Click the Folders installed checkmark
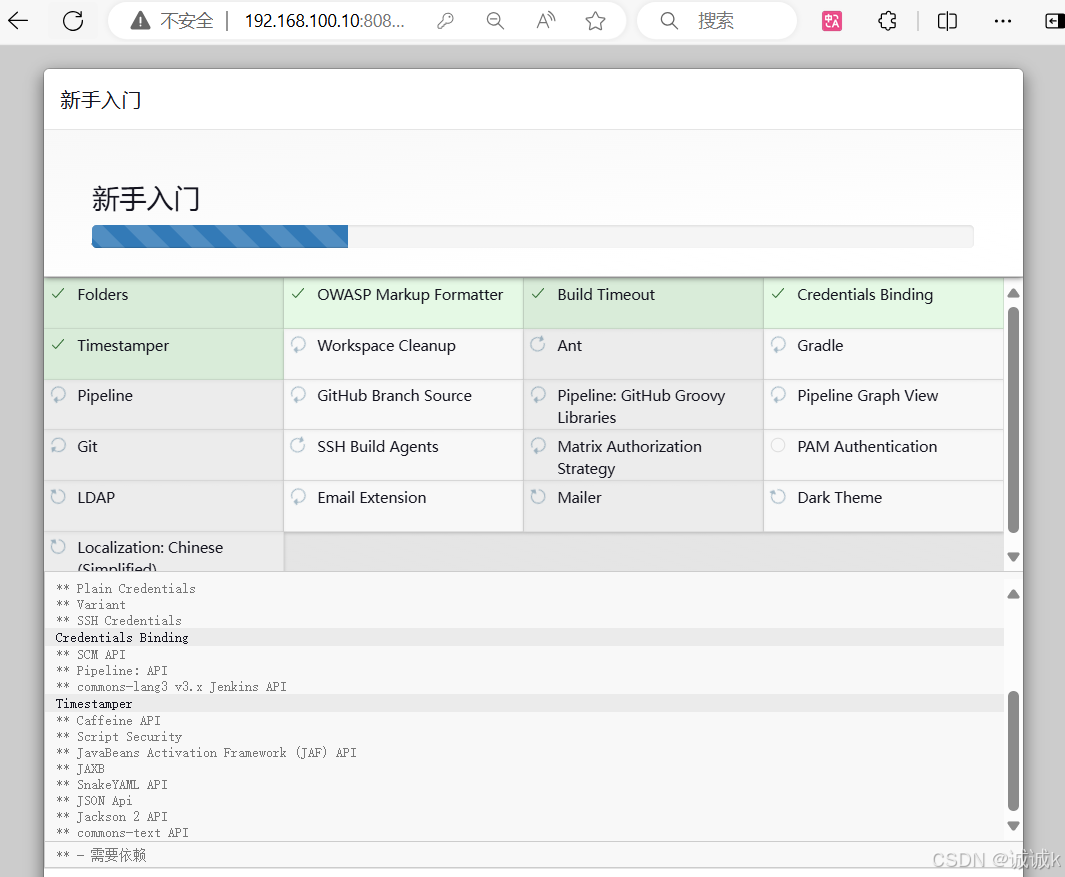Viewport: 1065px width, 877px height. [58, 293]
